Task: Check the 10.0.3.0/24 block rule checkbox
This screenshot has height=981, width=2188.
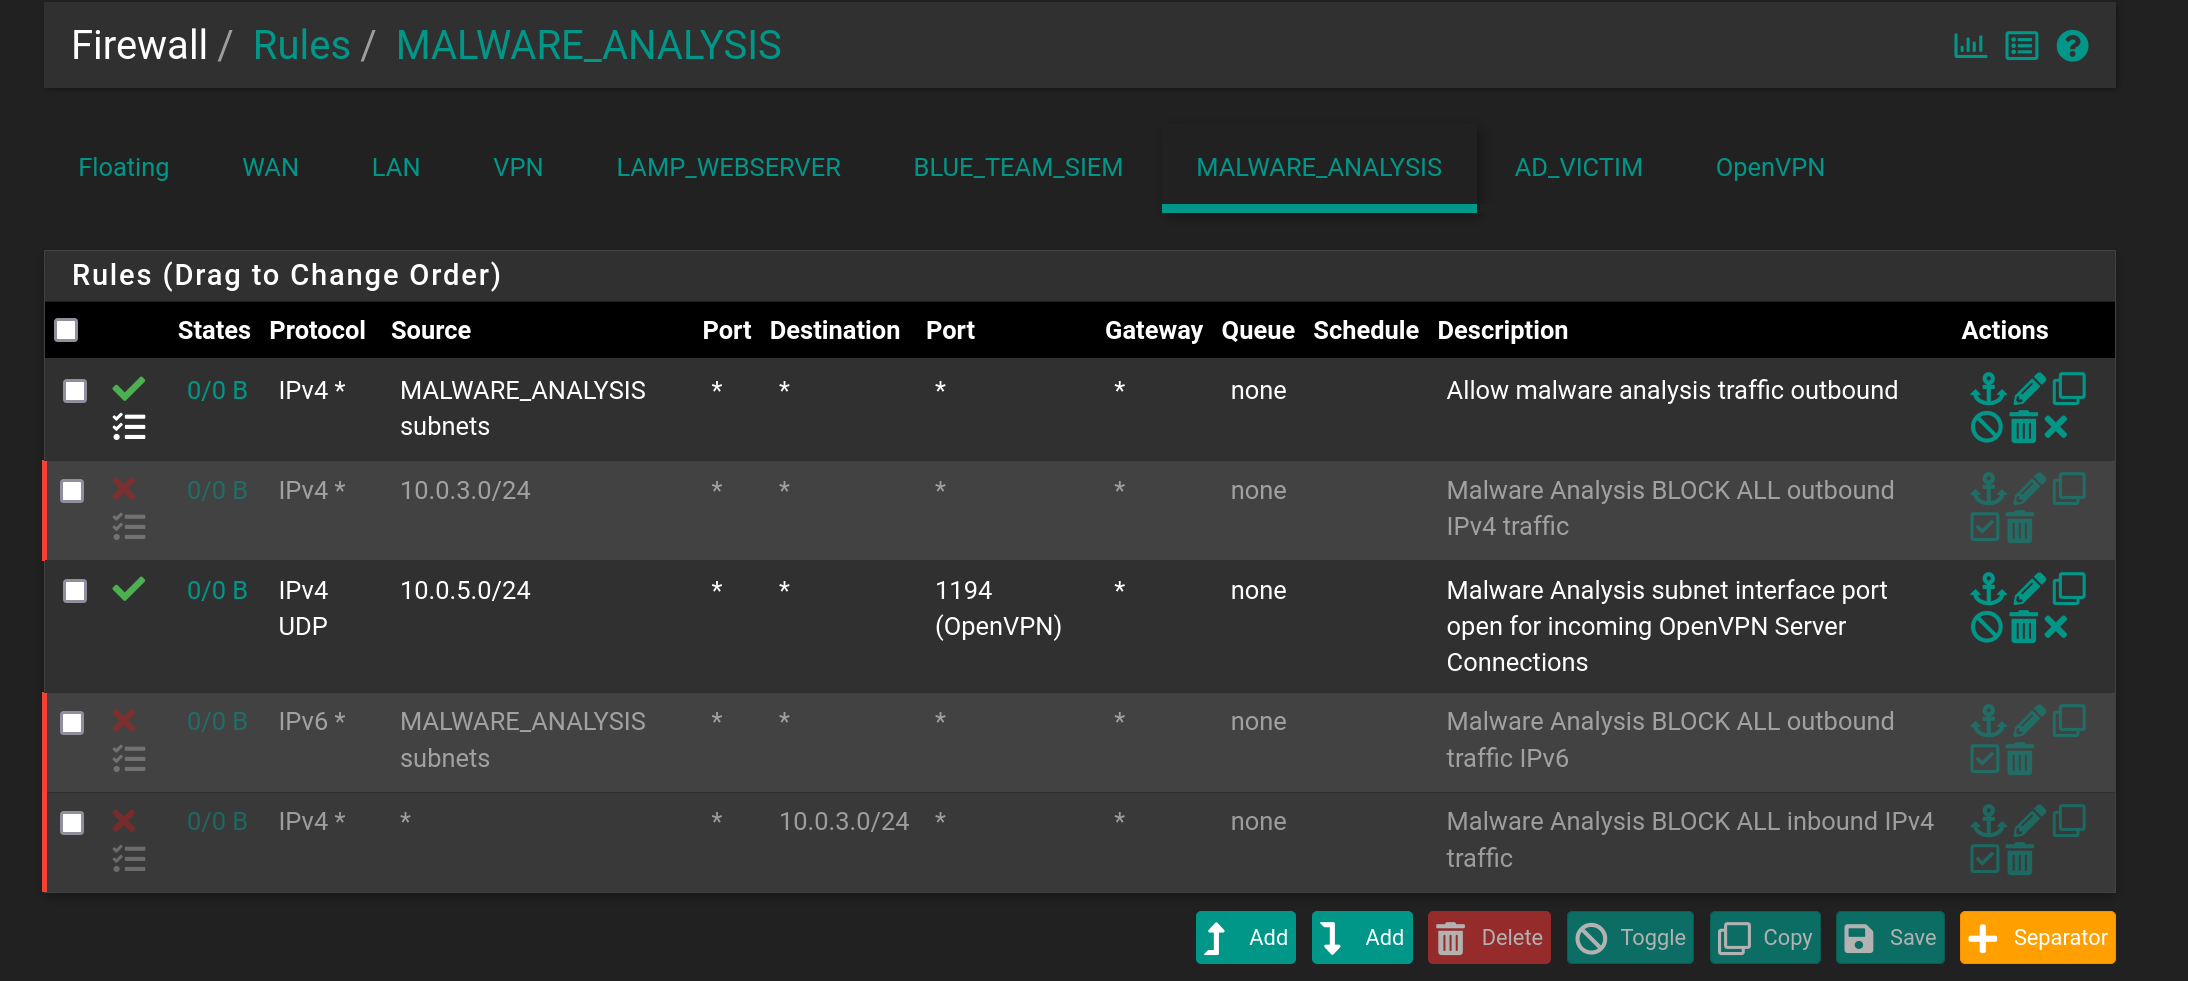Action: [74, 490]
